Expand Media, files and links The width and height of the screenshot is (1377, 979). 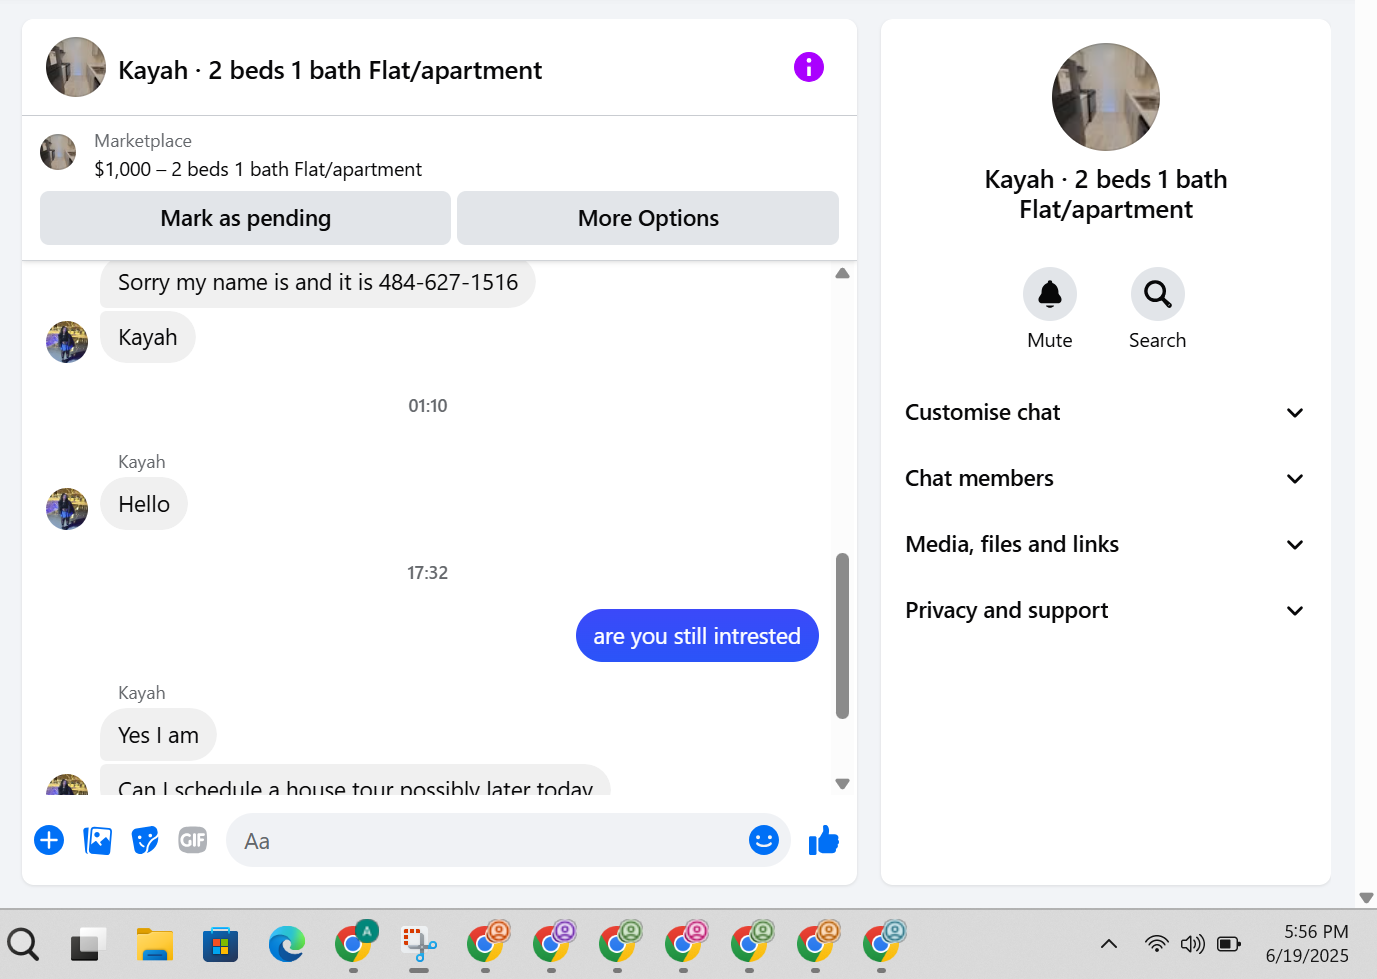click(1106, 544)
